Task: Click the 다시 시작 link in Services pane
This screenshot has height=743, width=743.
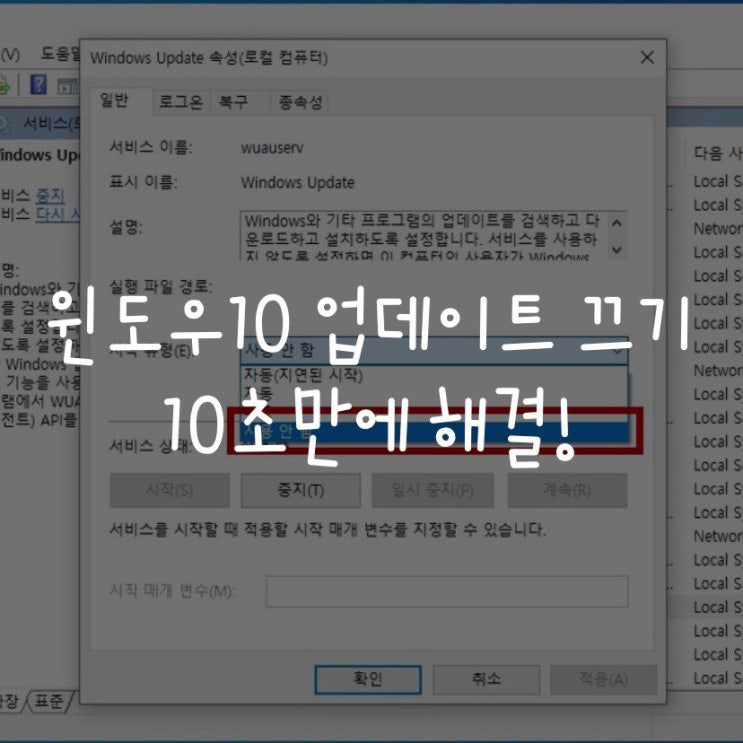Action: pyautogui.click(x=58, y=214)
